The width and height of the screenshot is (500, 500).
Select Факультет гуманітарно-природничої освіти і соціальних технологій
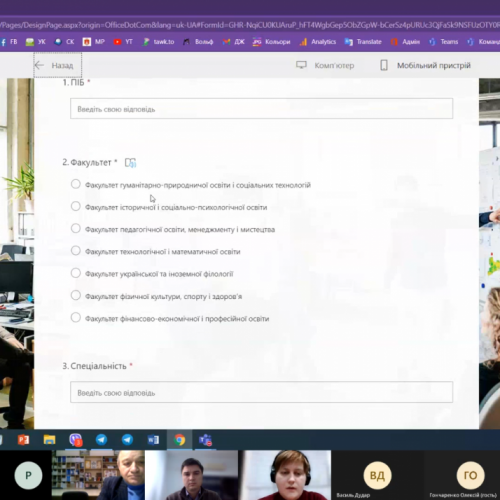(x=191, y=185)
